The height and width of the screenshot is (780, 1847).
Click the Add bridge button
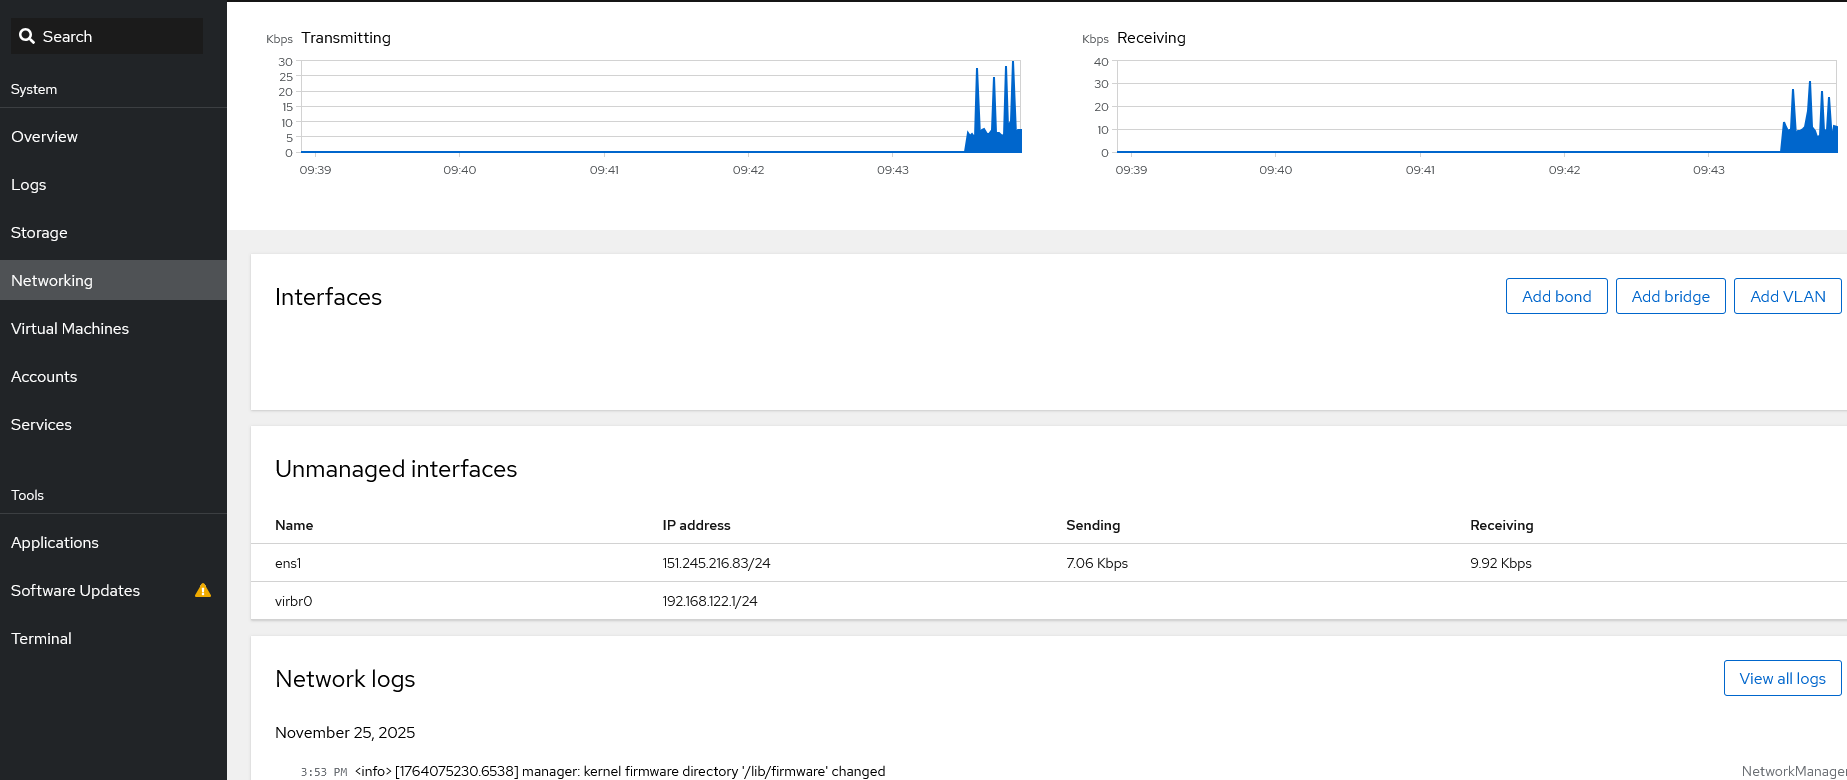[1670, 296]
